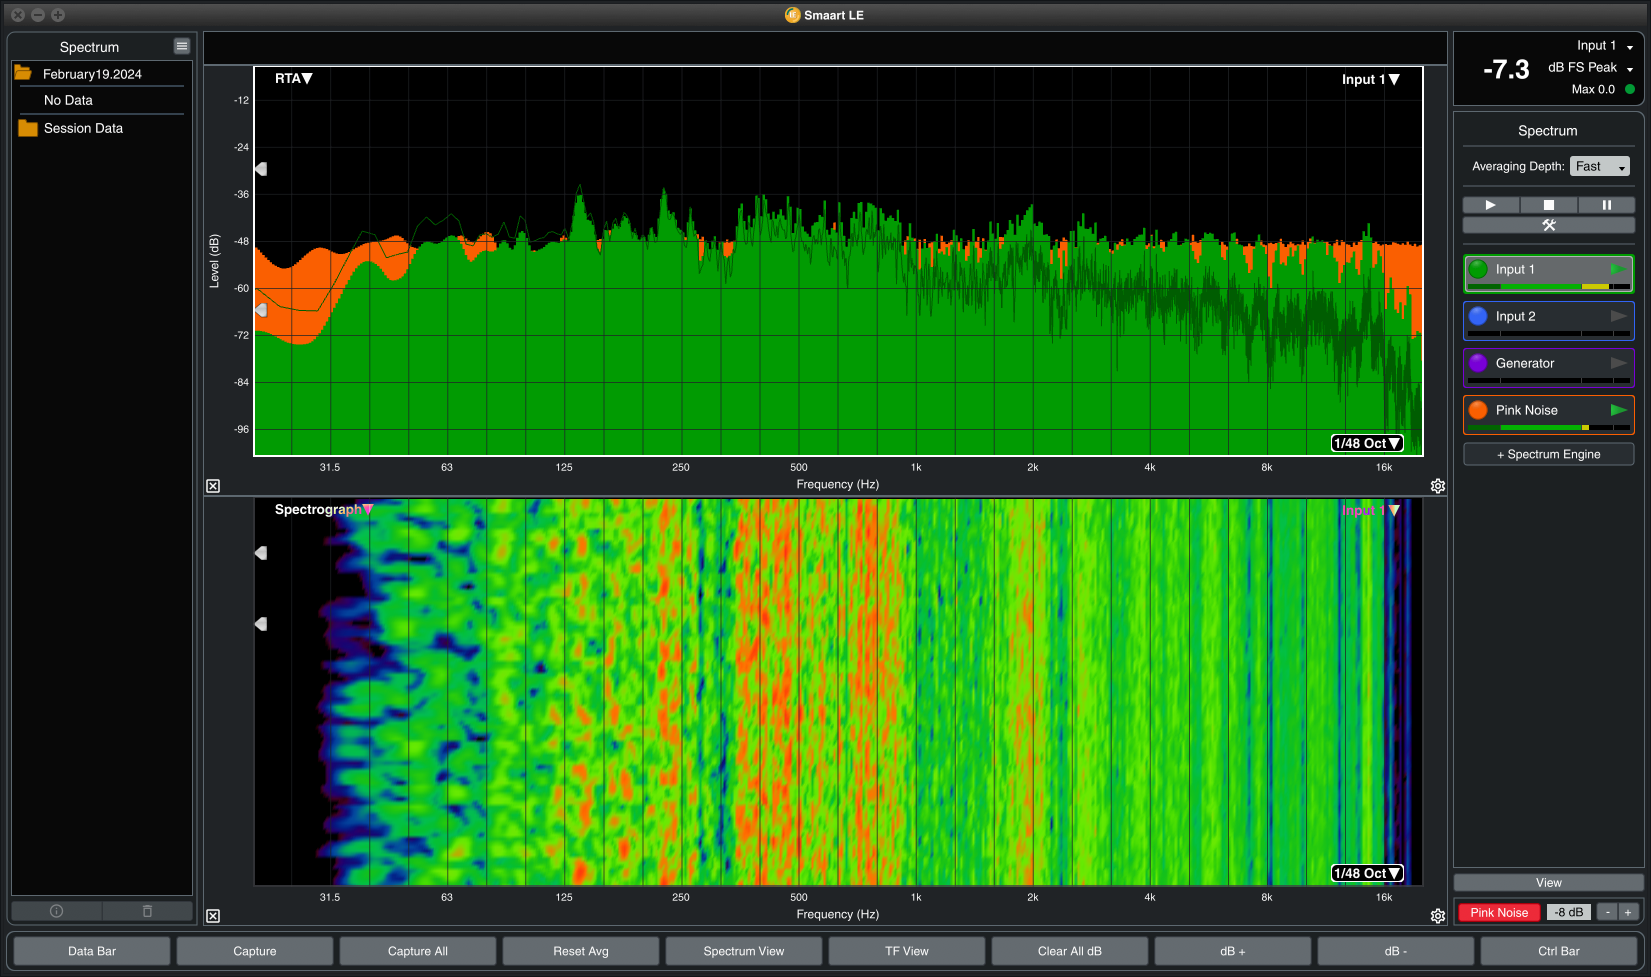The width and height of the screenshot is (1651, 977).
Task: Start all measurements with play button
Action: 1491,205
